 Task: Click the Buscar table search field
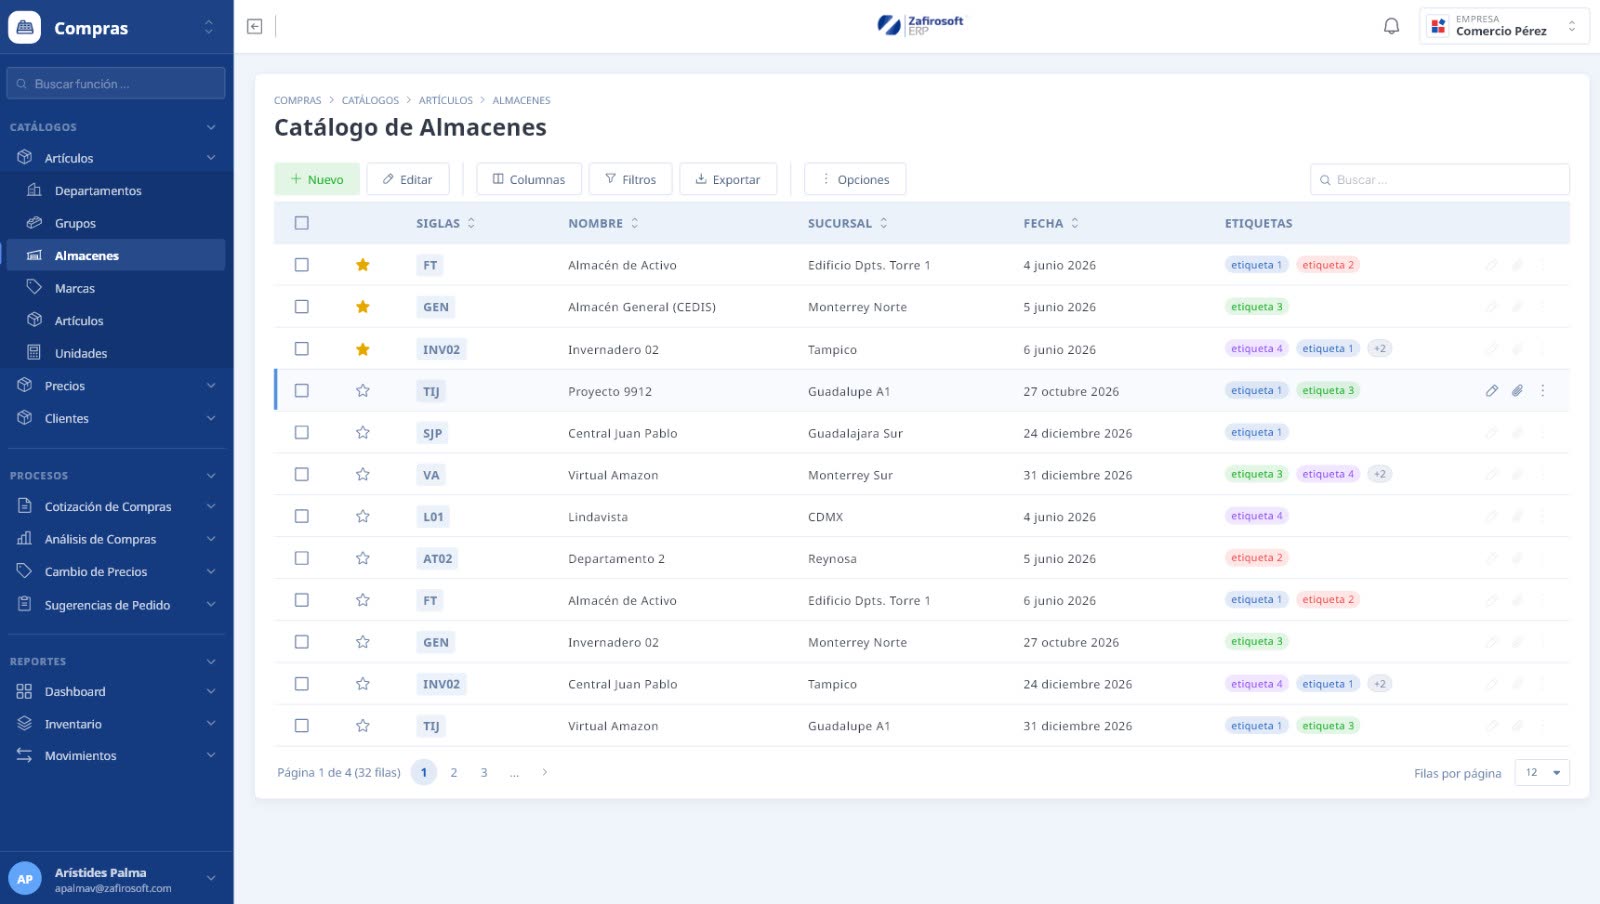pos(1440,180)
